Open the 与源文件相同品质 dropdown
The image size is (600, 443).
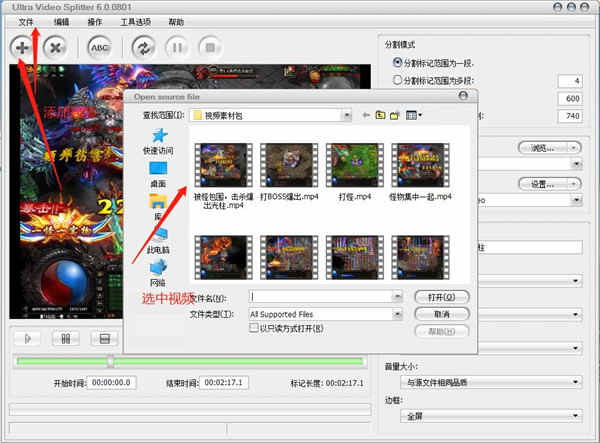click(x=491, y=382)
